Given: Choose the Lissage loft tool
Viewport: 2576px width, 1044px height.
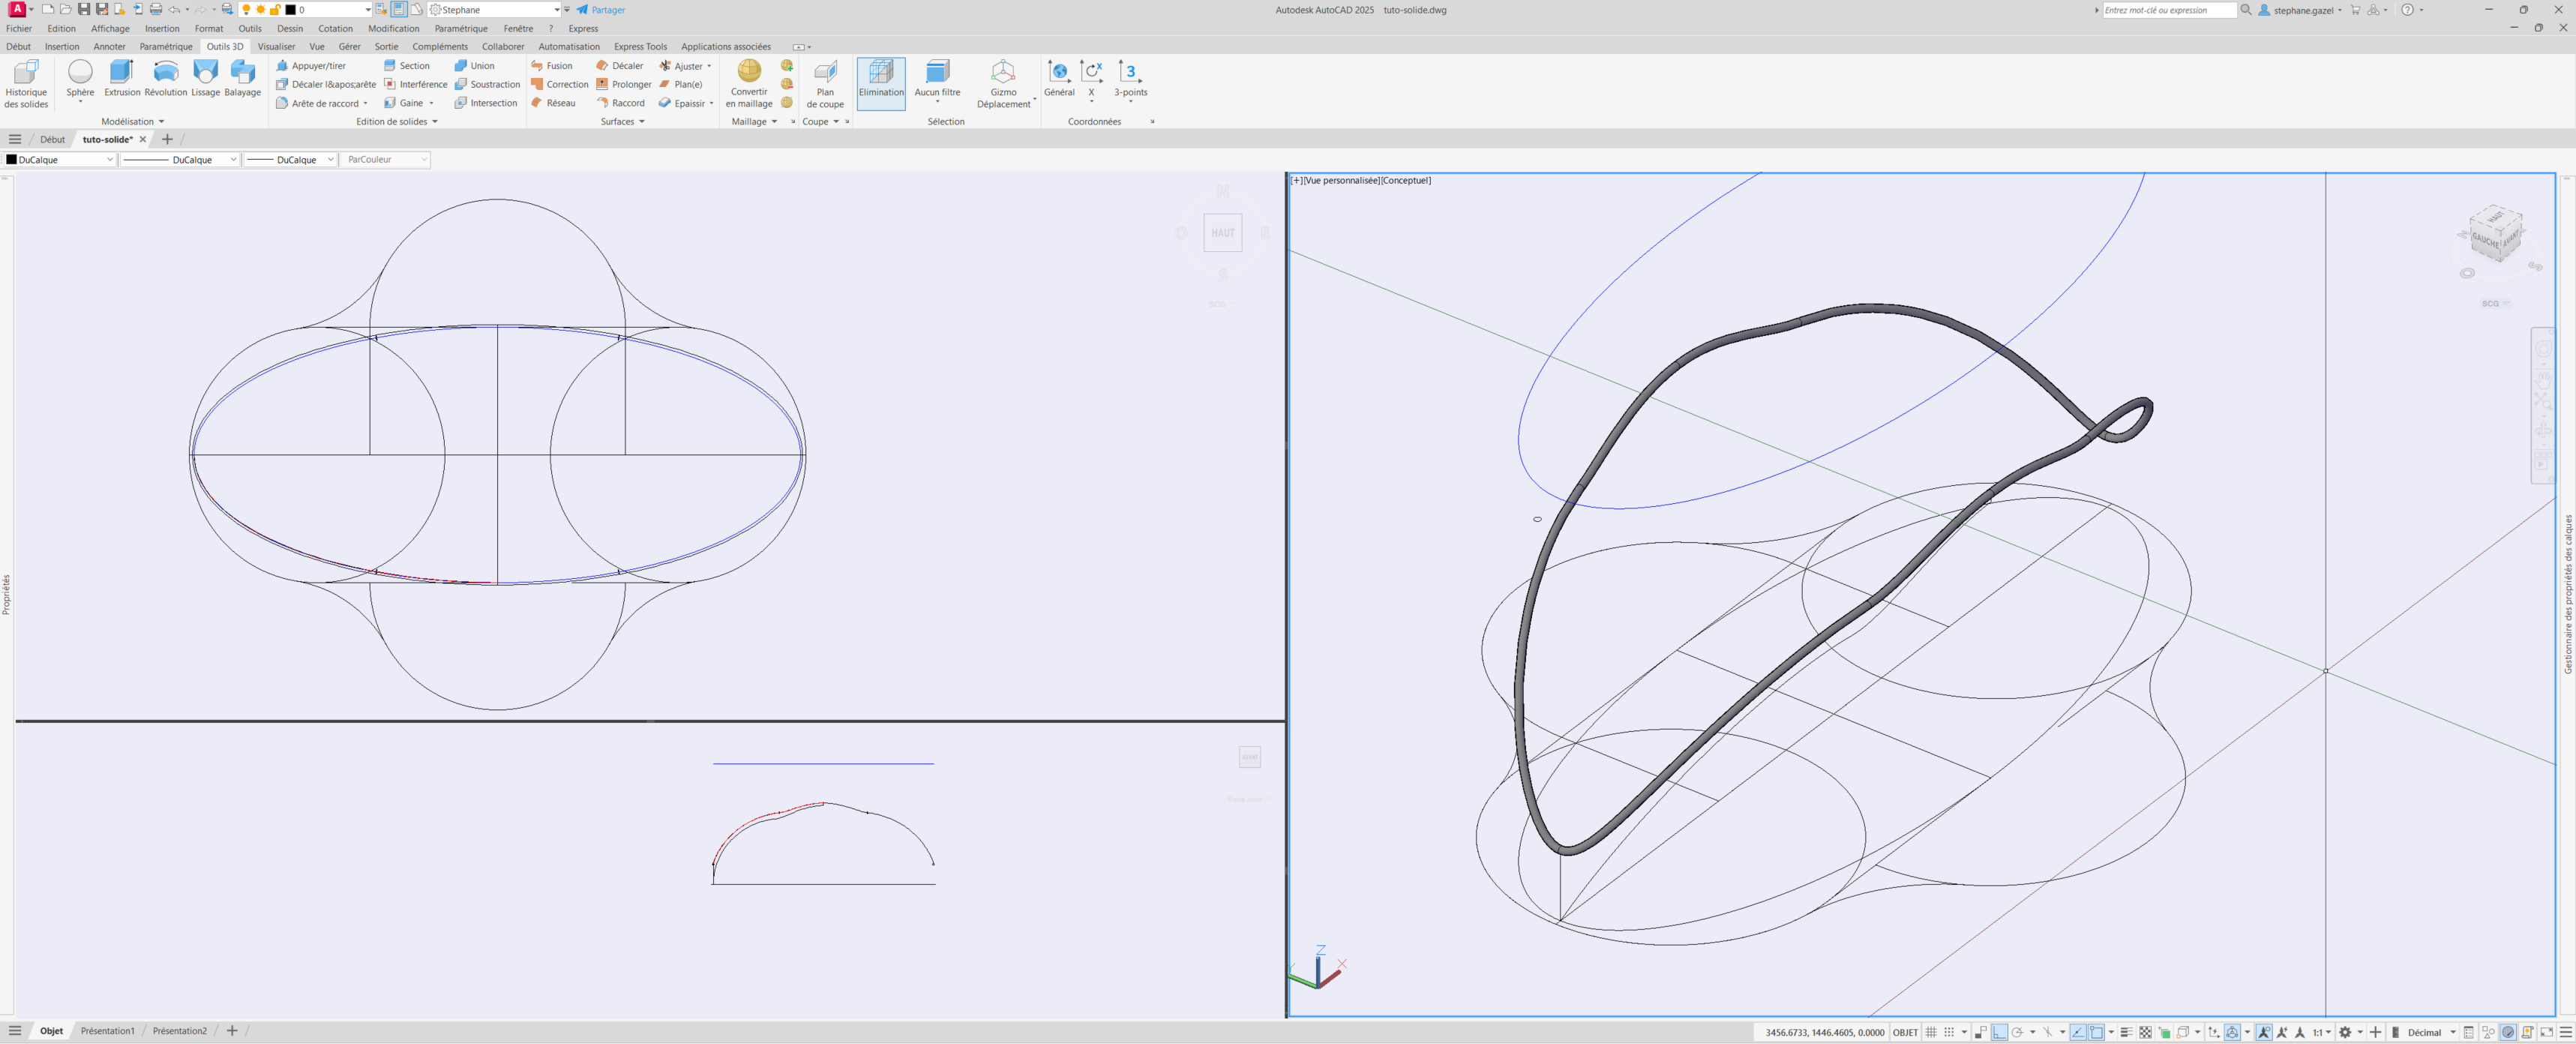Looking at the screenshot, I should tap(205, 72).
